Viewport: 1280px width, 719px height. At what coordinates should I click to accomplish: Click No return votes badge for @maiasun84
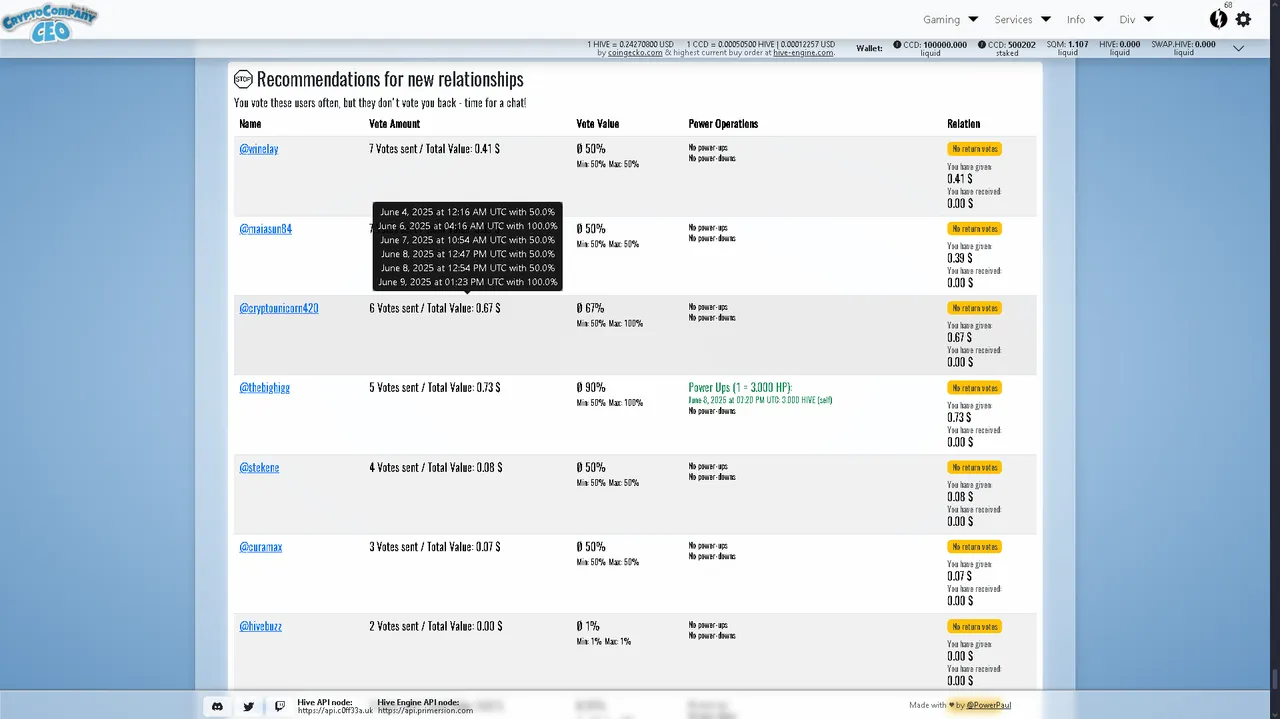[974, 229]
